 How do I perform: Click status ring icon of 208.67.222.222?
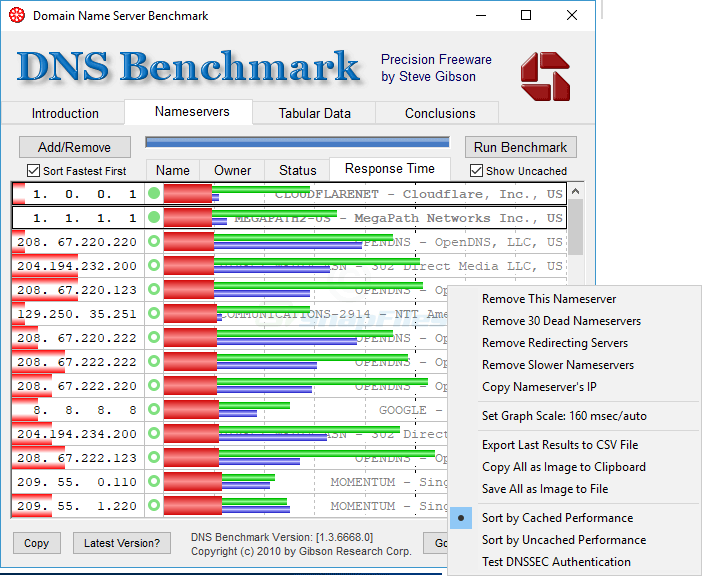click(x=154, y=361)
